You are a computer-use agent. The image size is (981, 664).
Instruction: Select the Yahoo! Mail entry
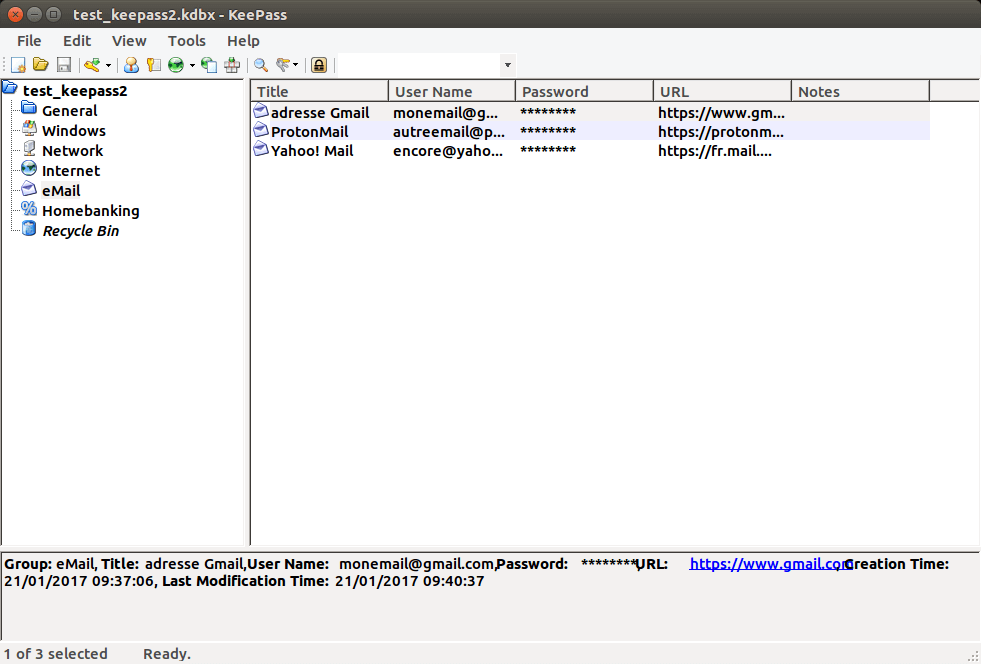[591, 151]
